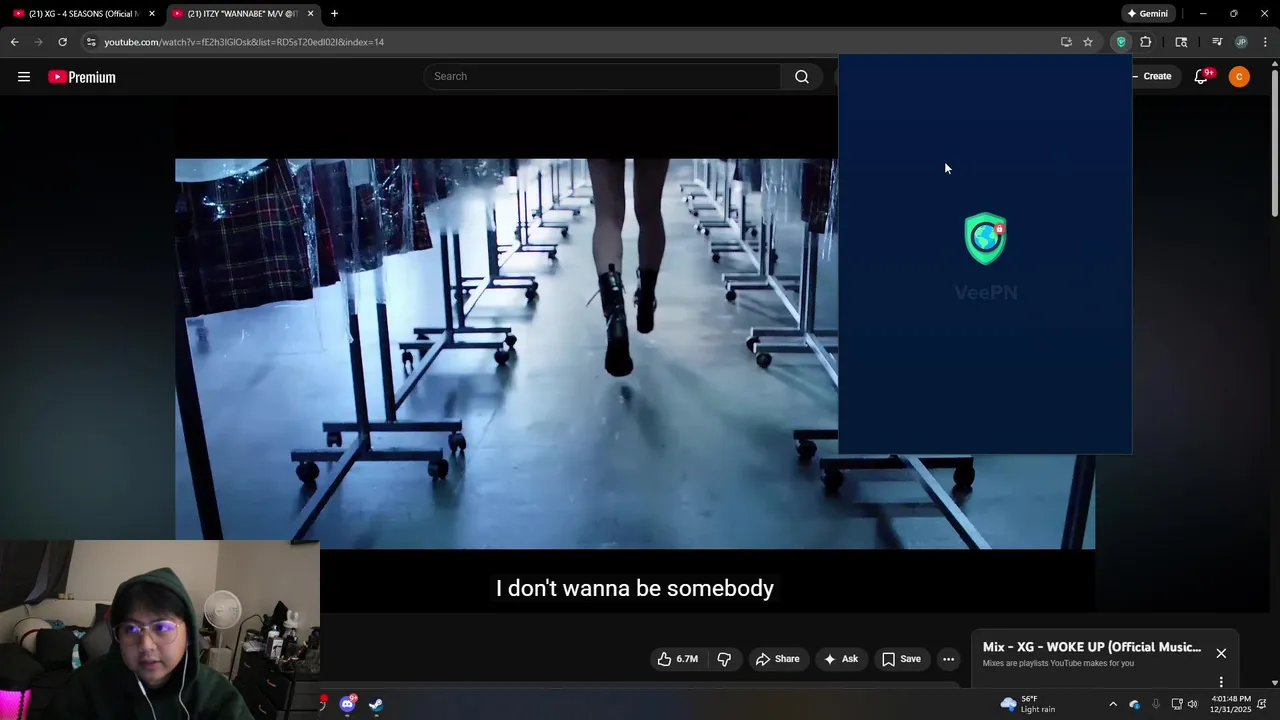Screen dimensions: 1280x720
Task: Dislike the video
Action: (x=724, y=659)
